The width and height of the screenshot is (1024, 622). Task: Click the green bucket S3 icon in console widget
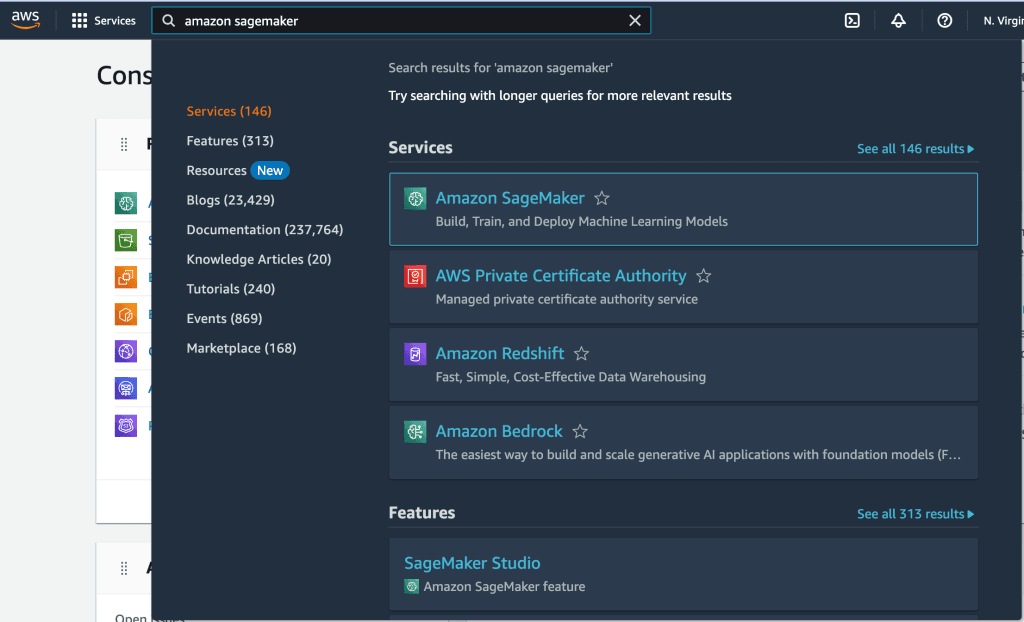126,240
